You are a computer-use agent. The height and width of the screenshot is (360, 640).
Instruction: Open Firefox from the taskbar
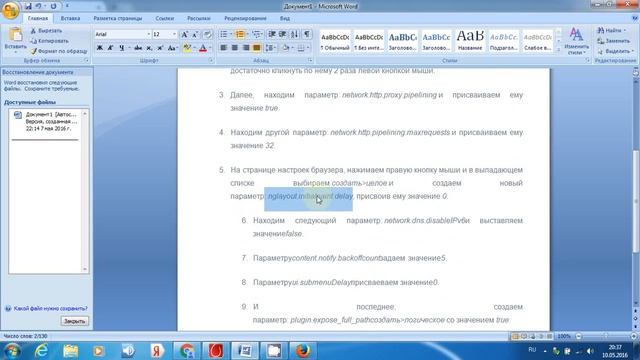pyautogui.click(x=302, y=351)
